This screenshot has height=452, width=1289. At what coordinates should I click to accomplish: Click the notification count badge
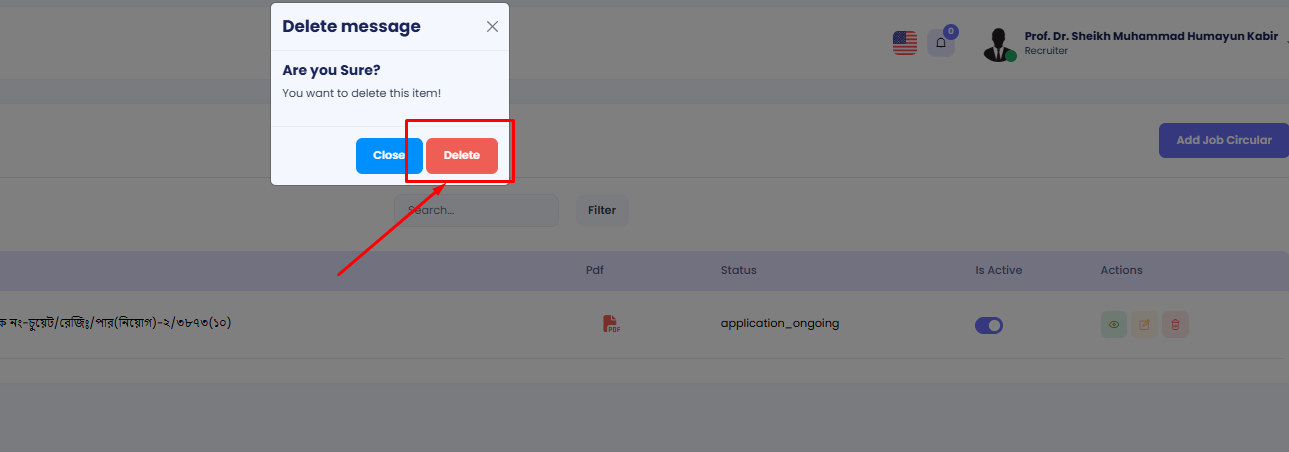(x=950, y=31)
